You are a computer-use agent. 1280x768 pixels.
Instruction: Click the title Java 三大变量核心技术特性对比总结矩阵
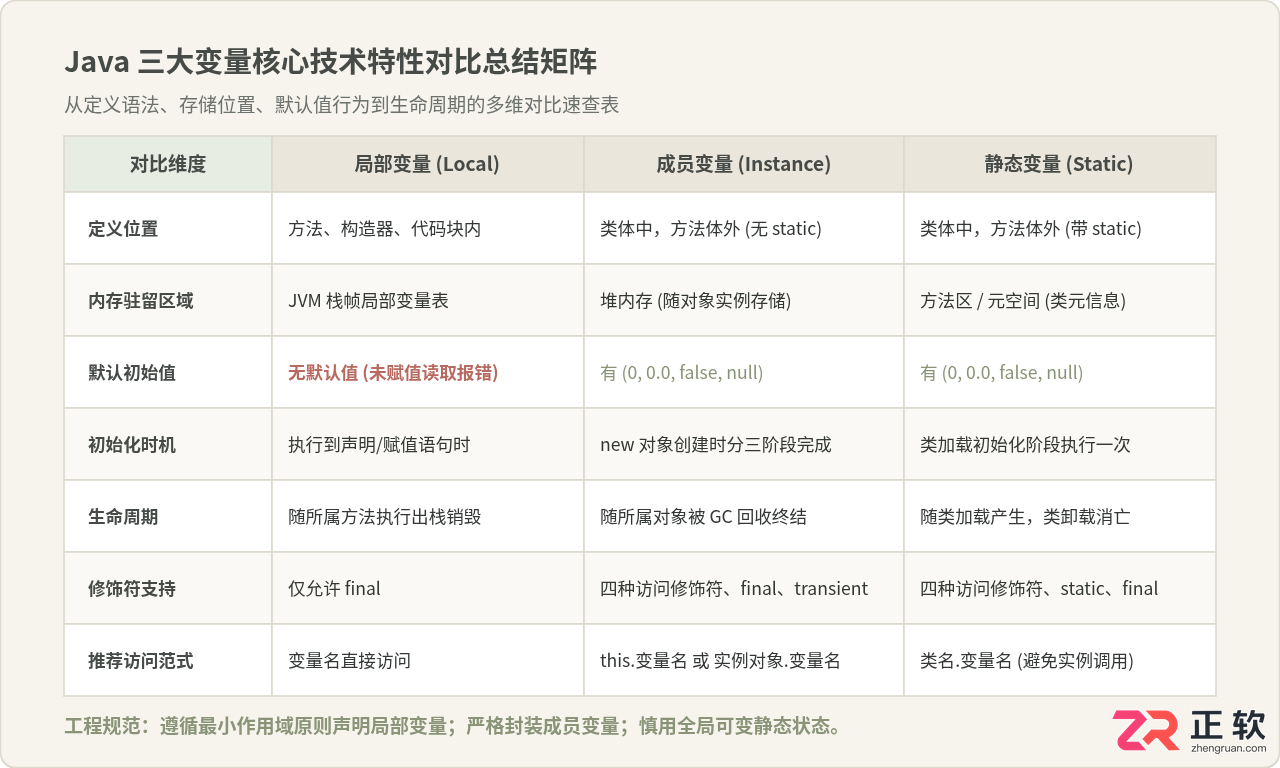point(331,62)
